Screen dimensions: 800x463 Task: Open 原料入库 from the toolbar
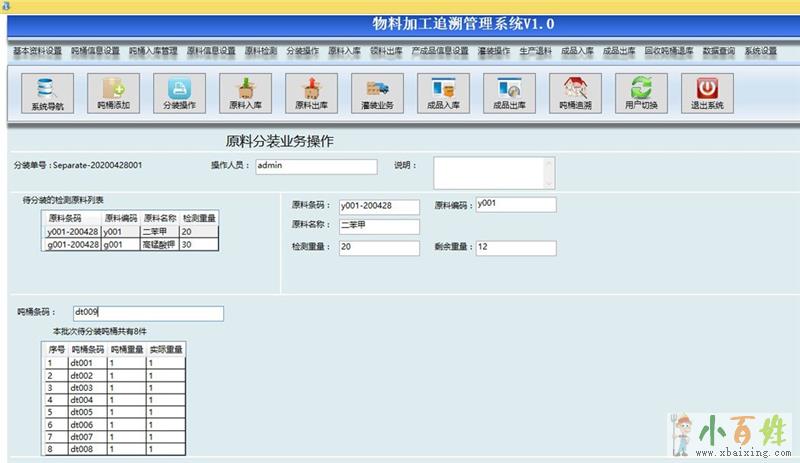click(245, 92)
